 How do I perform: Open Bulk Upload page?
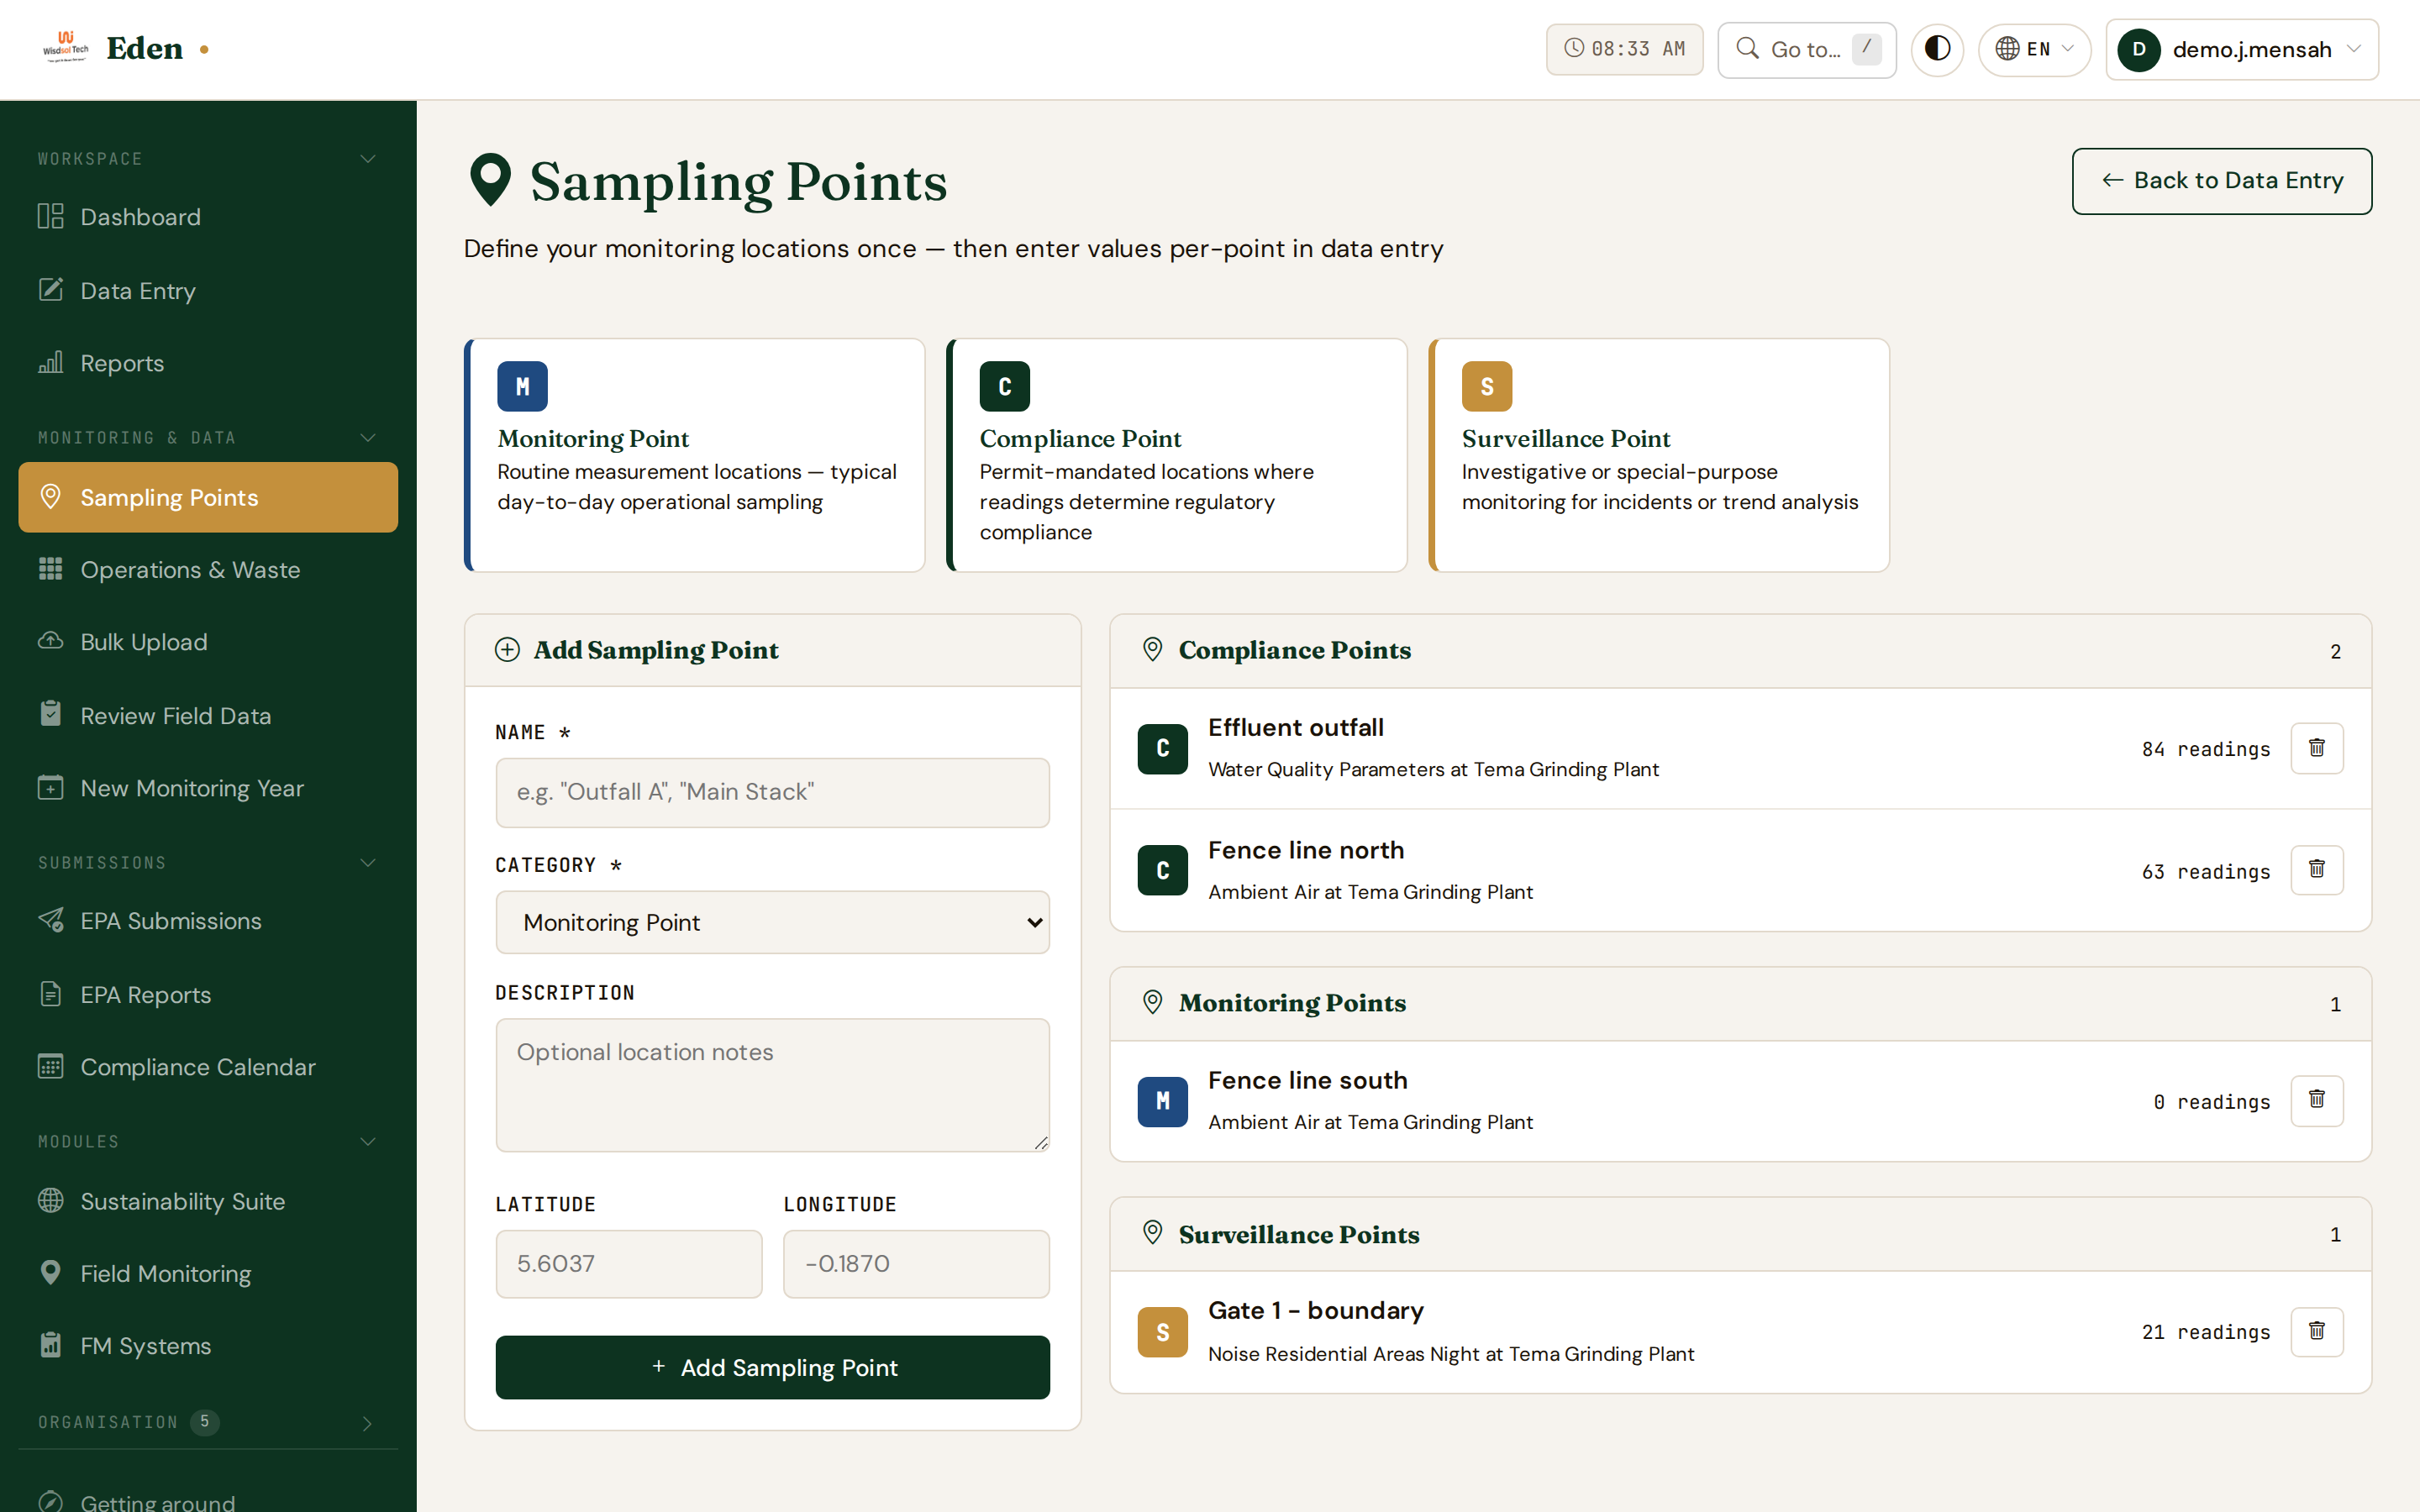point(208,642)
